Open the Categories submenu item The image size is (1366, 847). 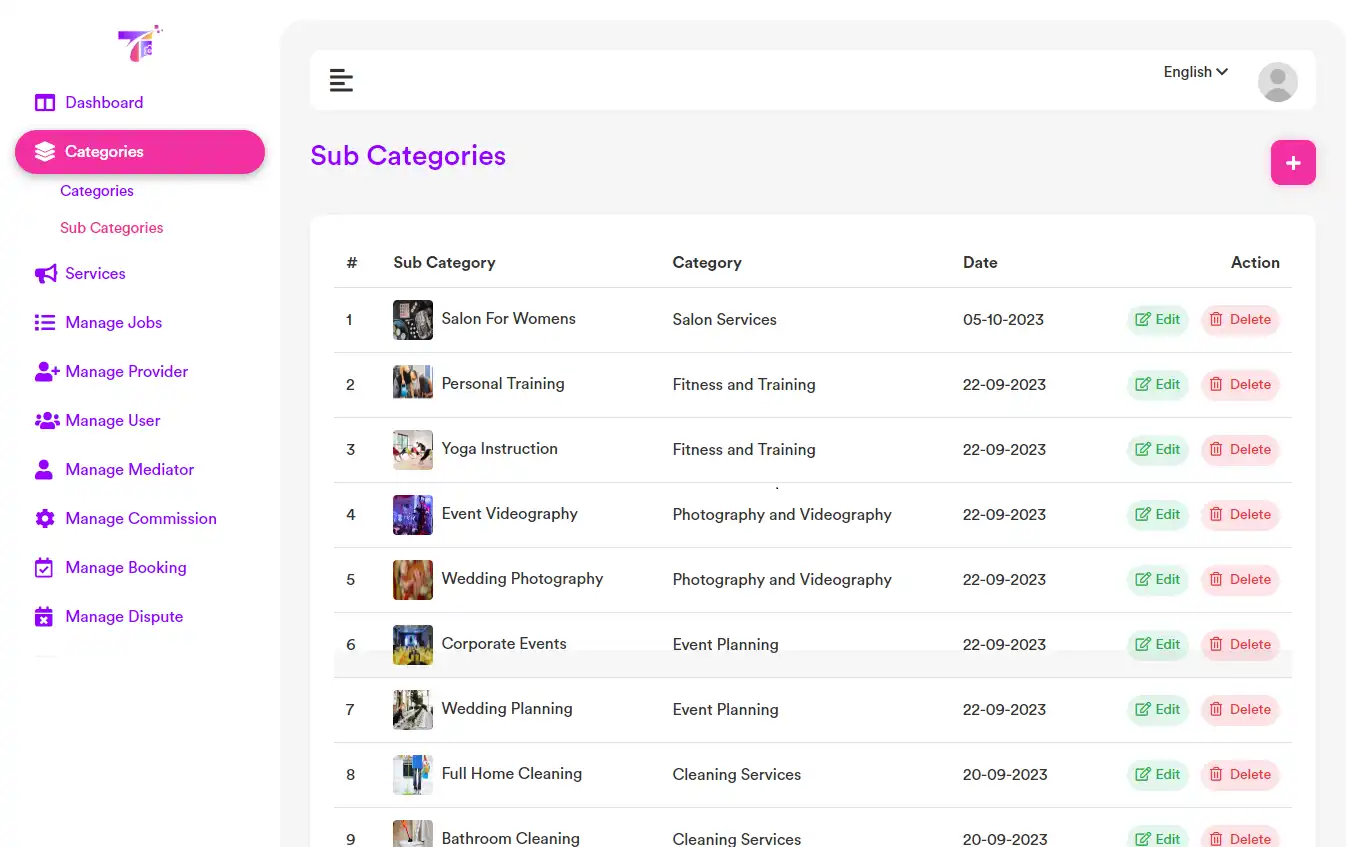(97, 190)
